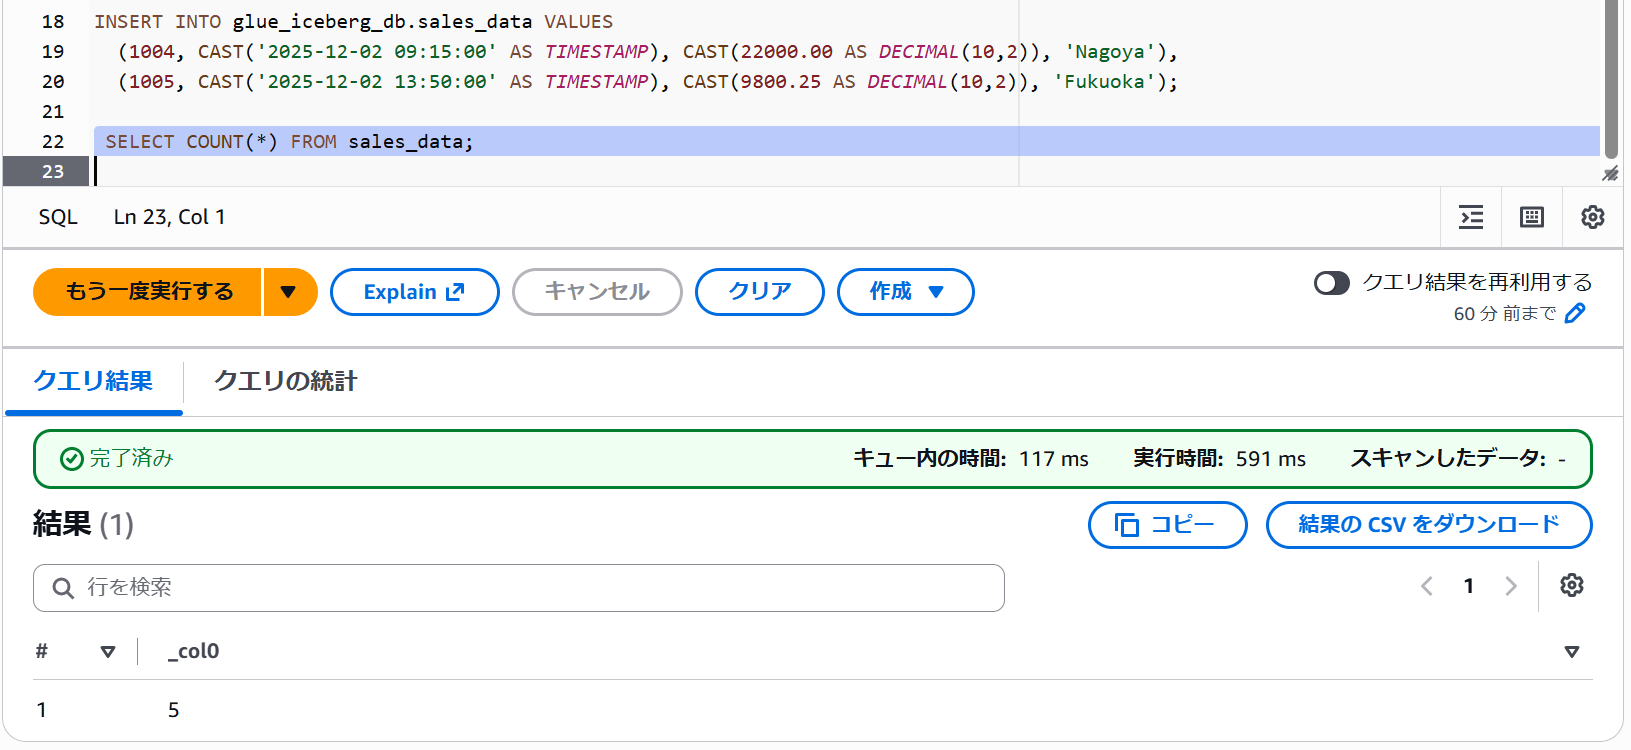Click the 60 分 前まで text

(x=1505, y=314)
